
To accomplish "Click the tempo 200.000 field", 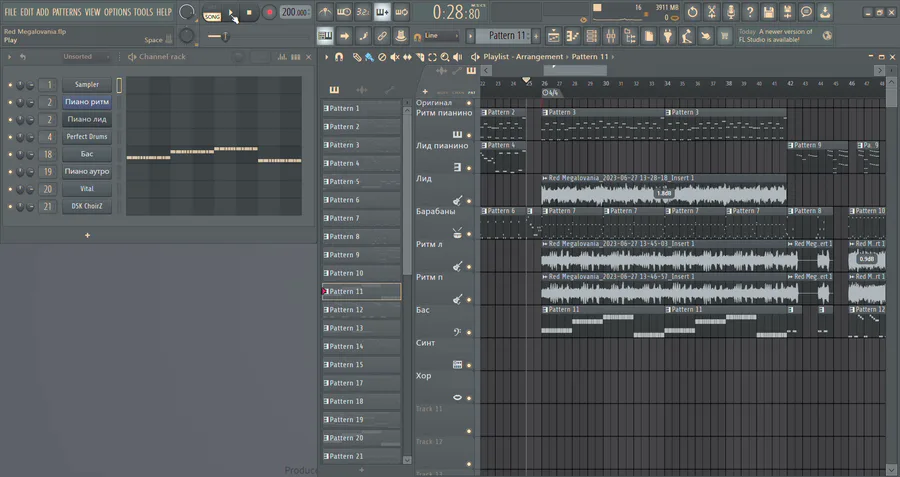I will click(295, 12).
